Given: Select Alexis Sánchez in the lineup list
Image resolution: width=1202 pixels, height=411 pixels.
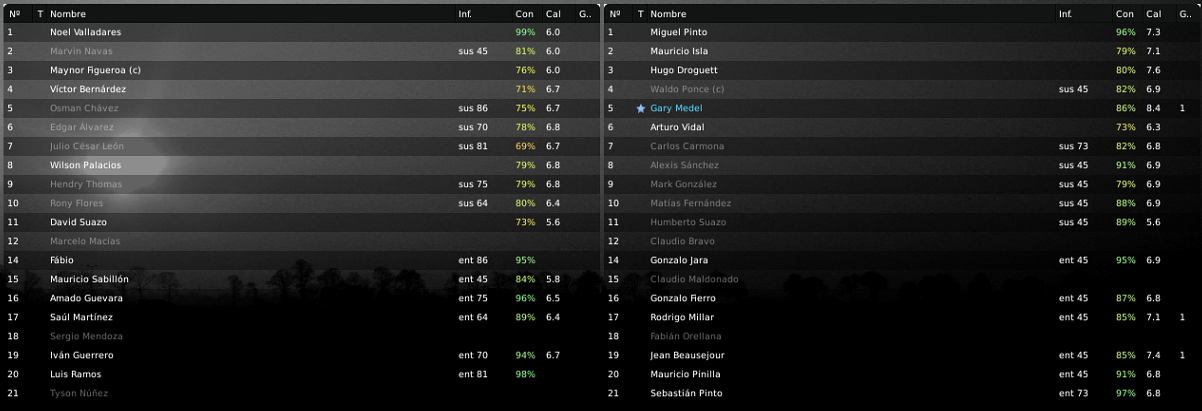Looking at the screenshot, I should point(684,165).
